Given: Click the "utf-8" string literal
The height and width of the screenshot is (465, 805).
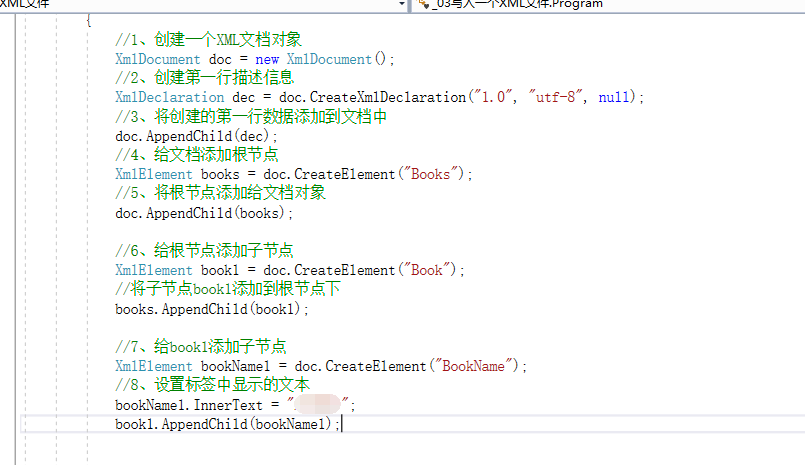Looking at the screenshot, I should coord(555,97).
